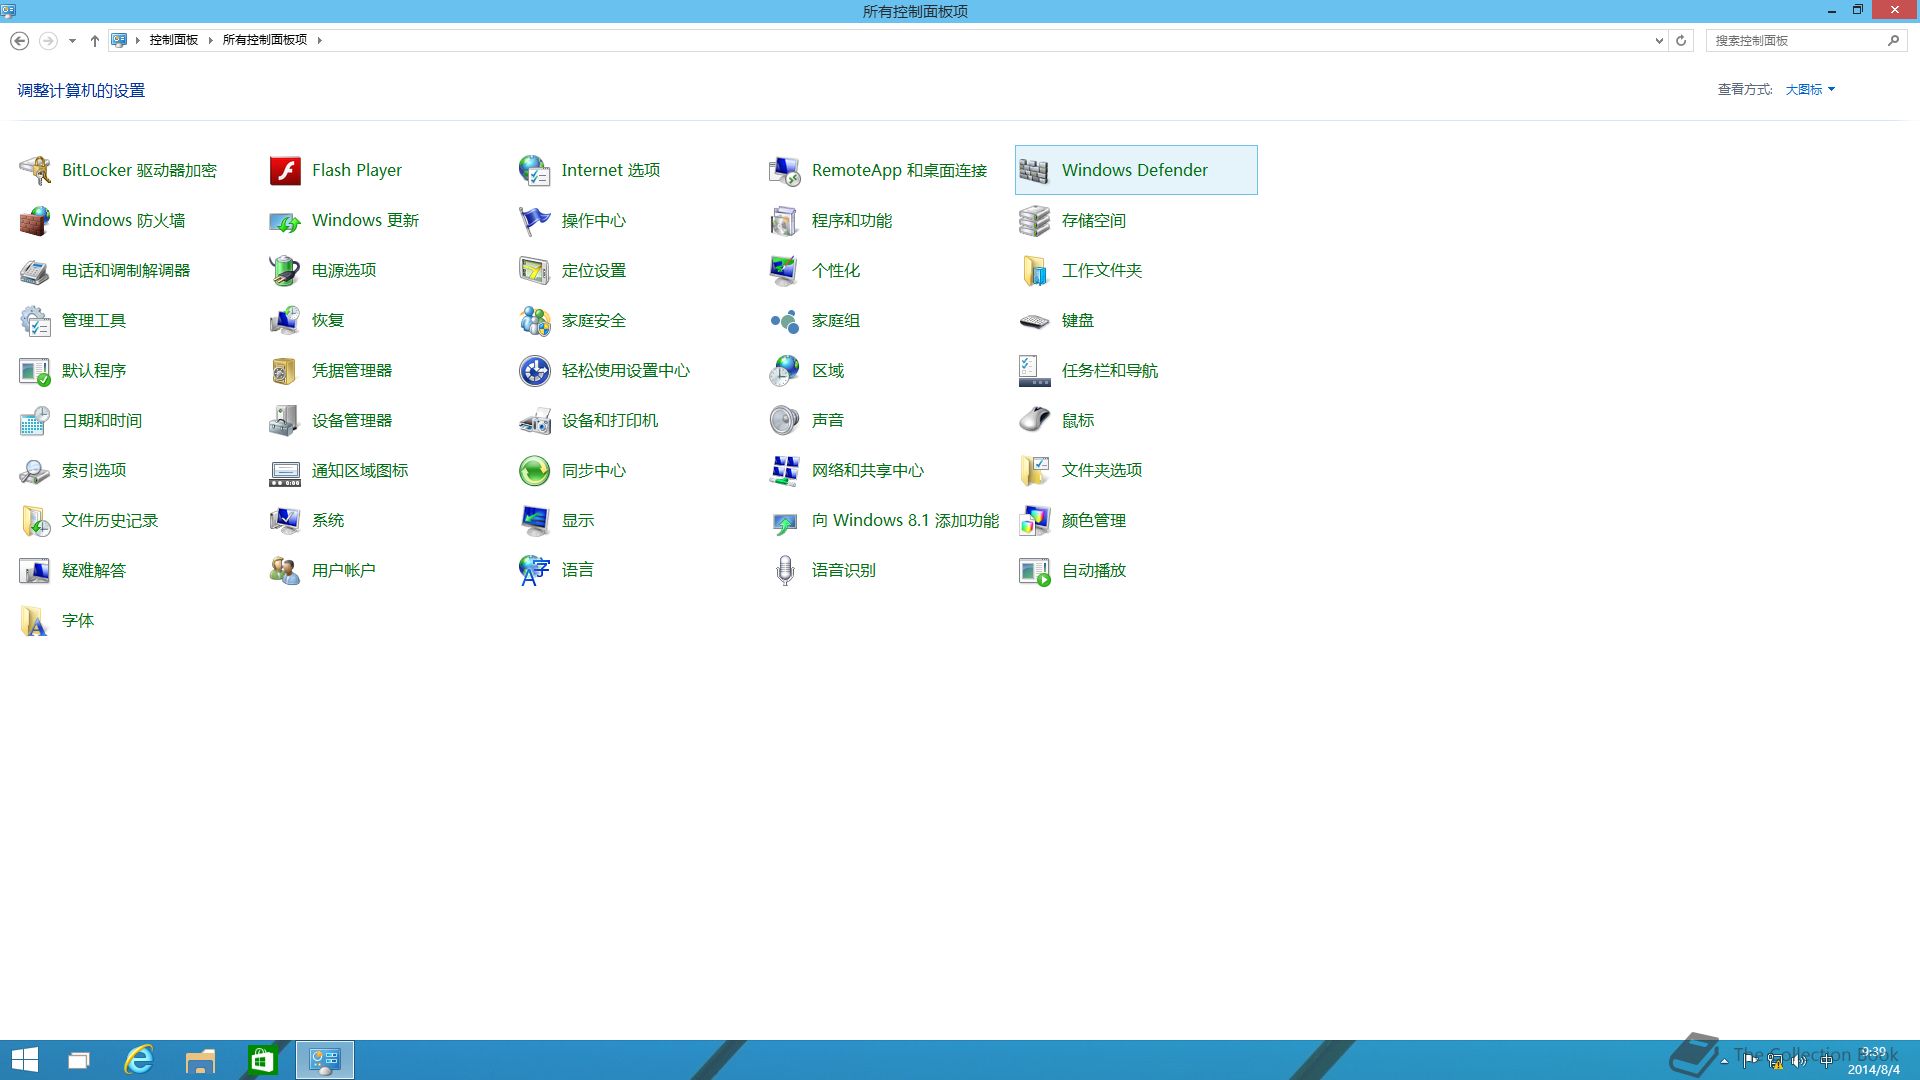Go back with the Back arrow button
1920x1080 pixels.
point(19,41)
